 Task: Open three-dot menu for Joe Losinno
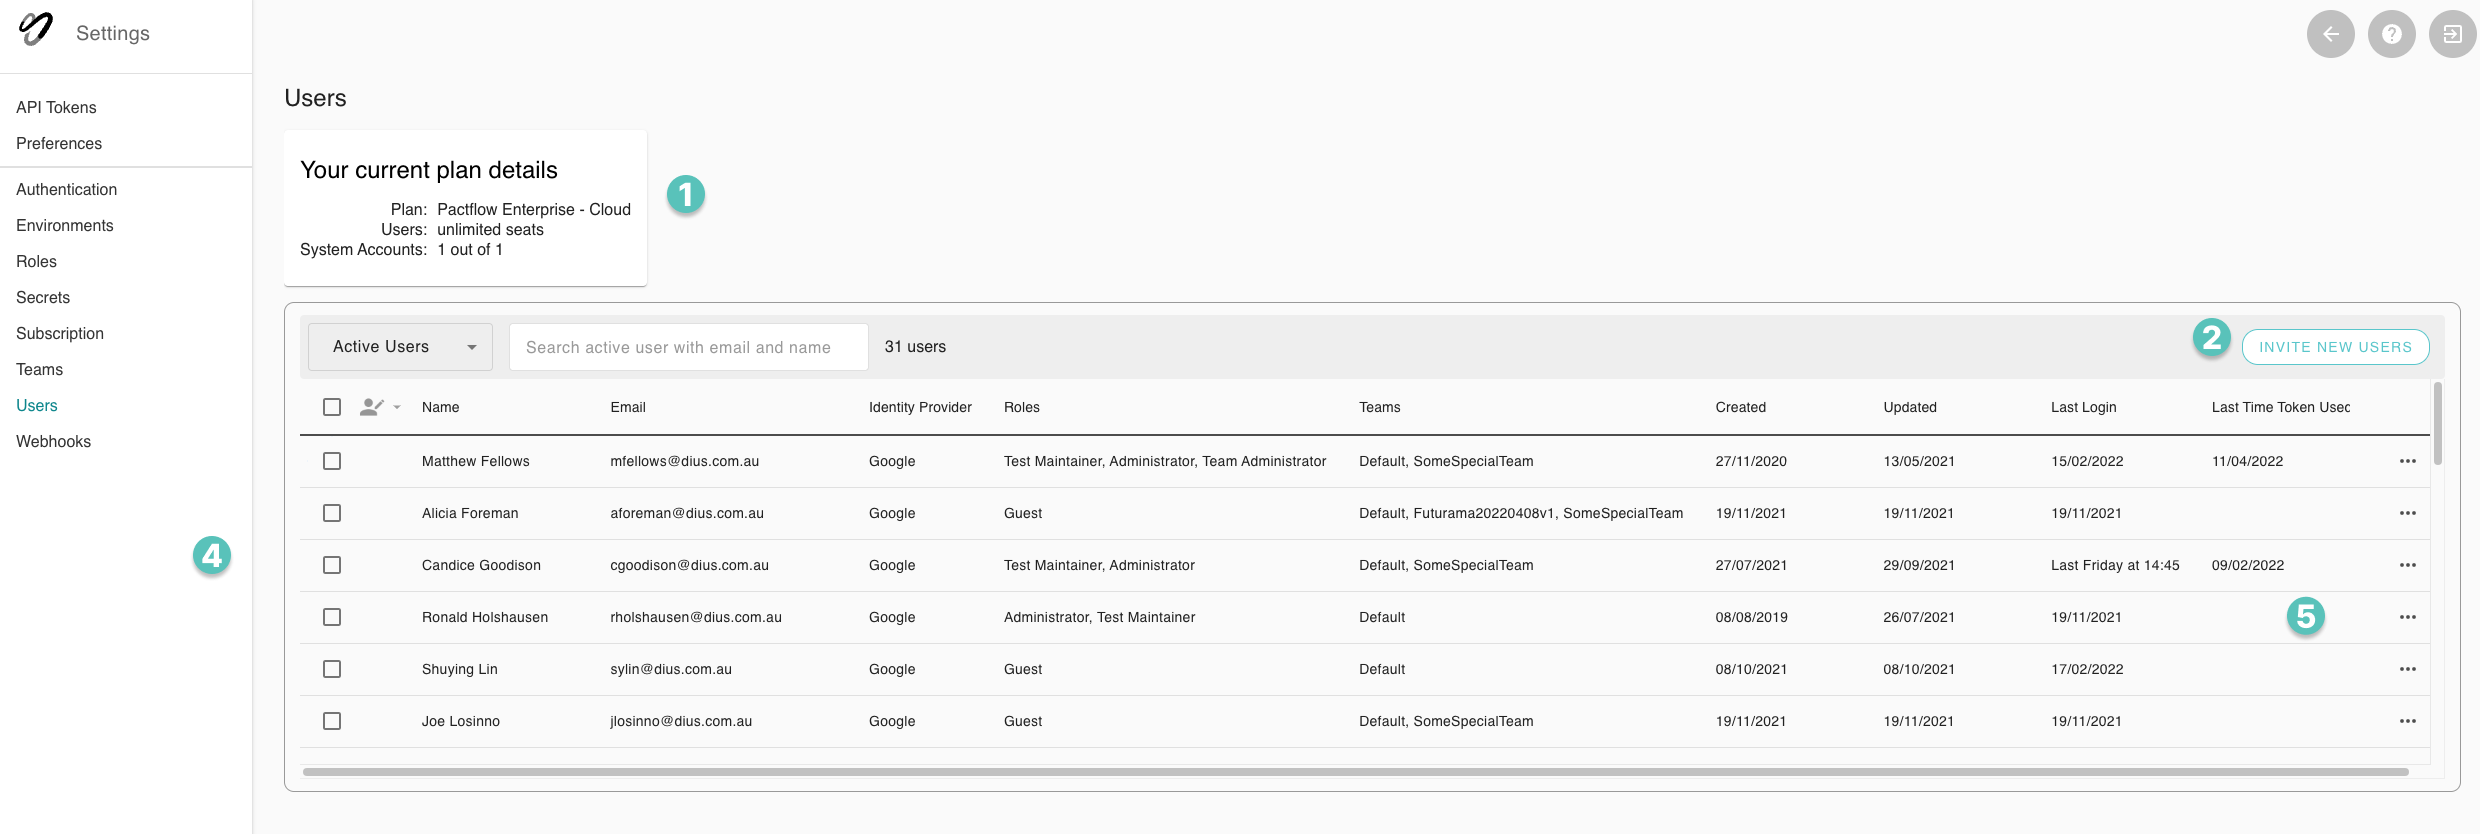point(2407,721)
